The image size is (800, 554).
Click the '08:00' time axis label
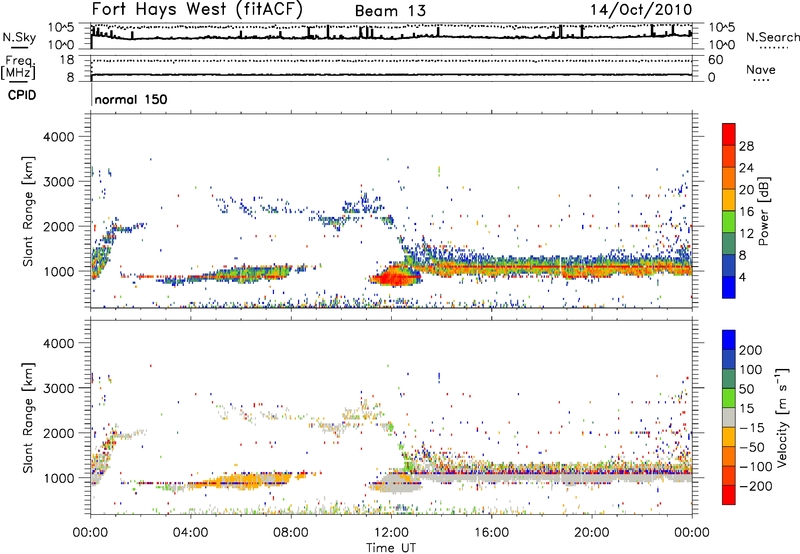(x=291, y=533)
